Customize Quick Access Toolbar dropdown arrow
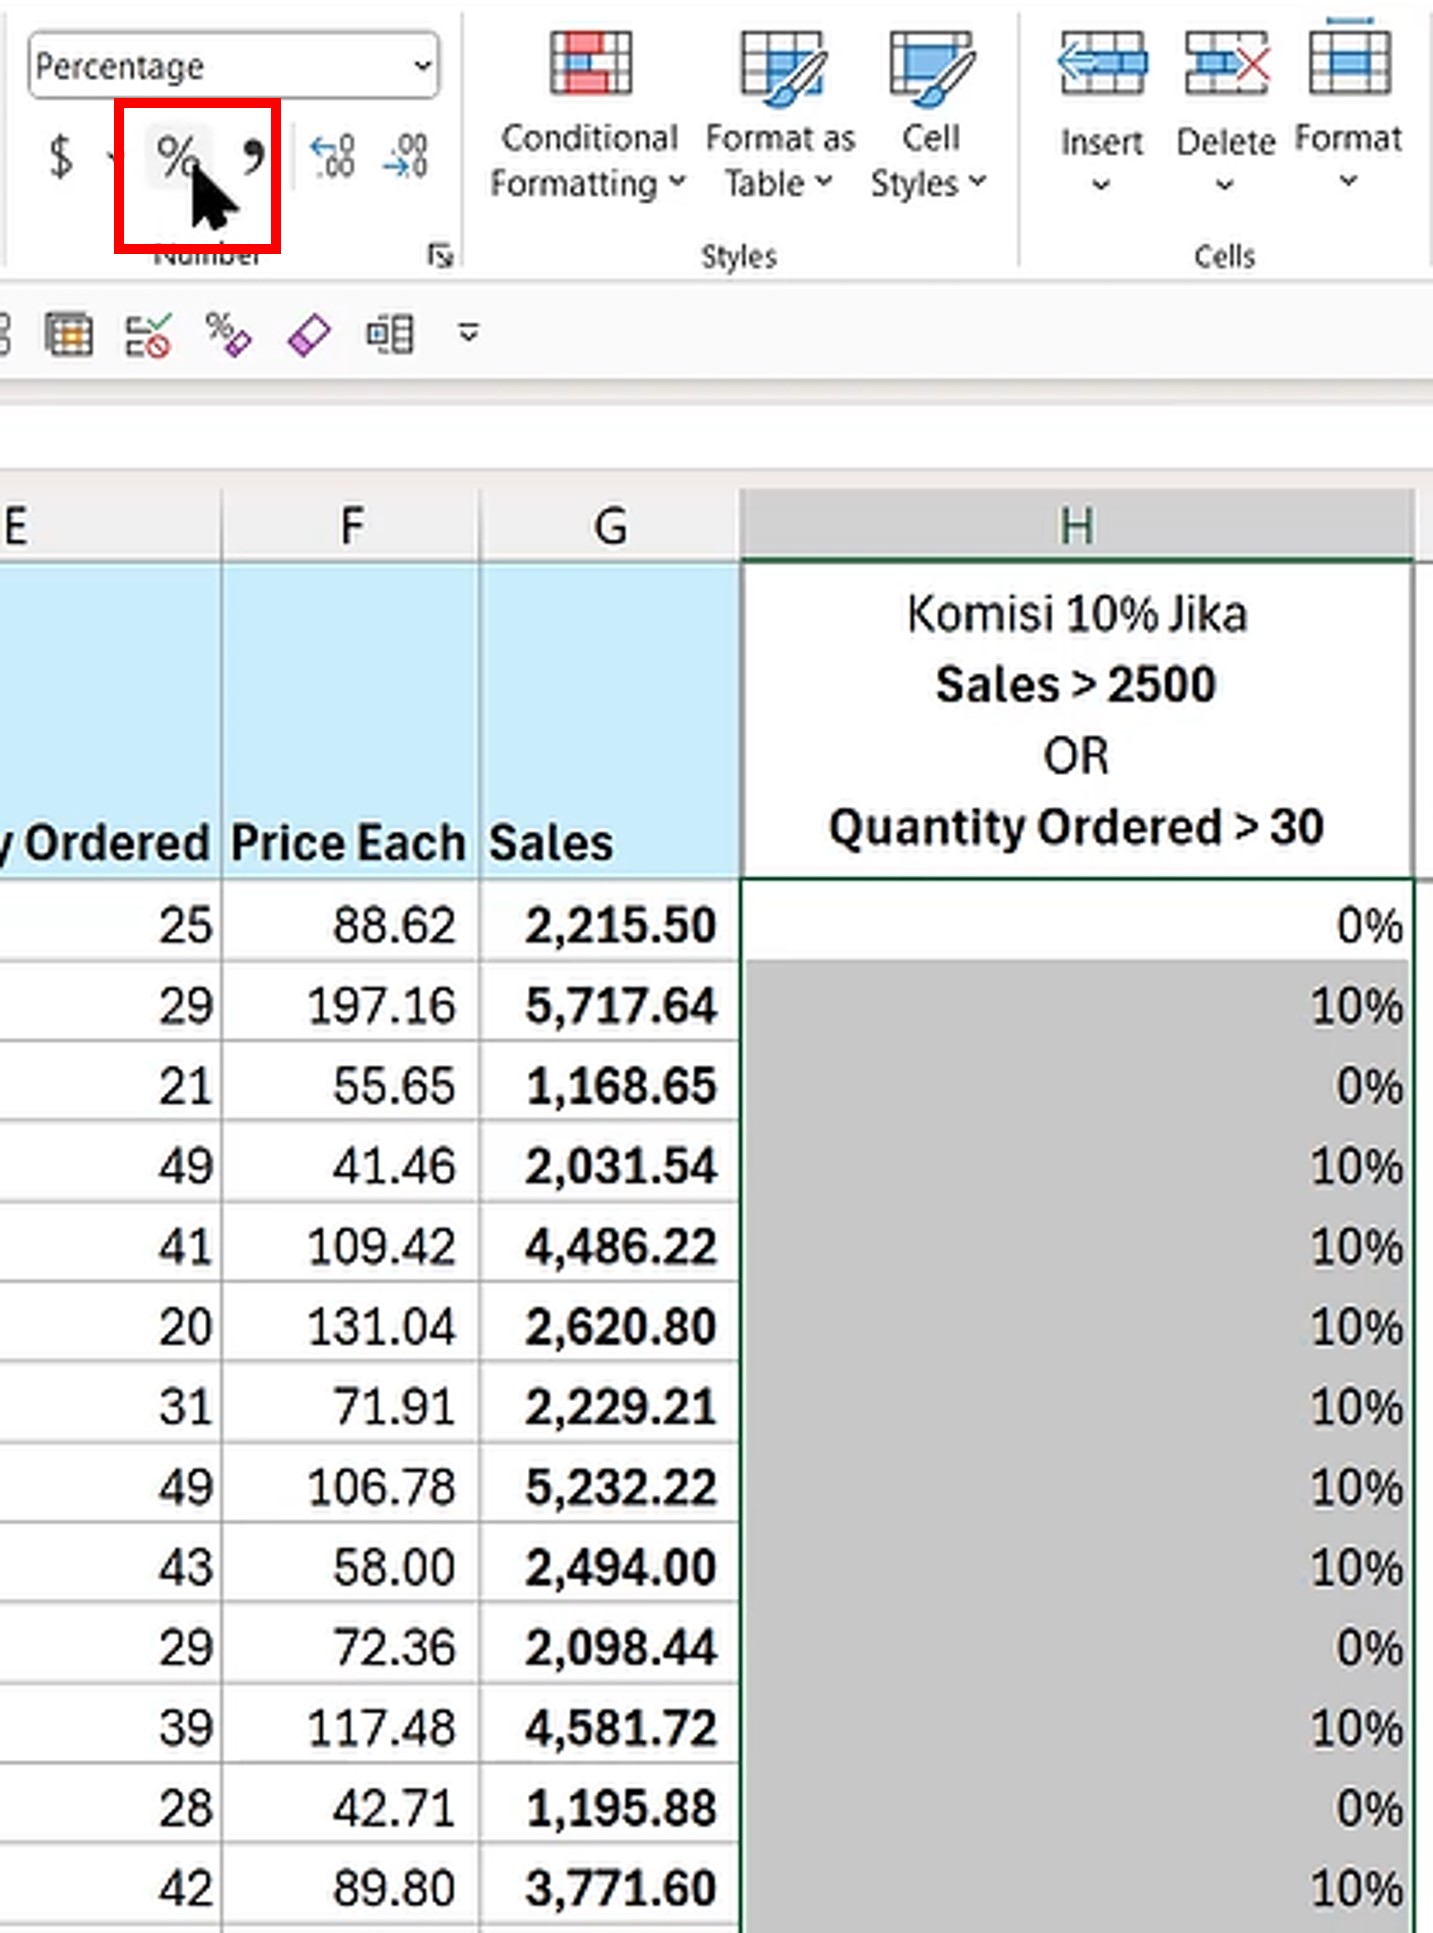Screen dimensions: 1433x1933 coord(468,333)
